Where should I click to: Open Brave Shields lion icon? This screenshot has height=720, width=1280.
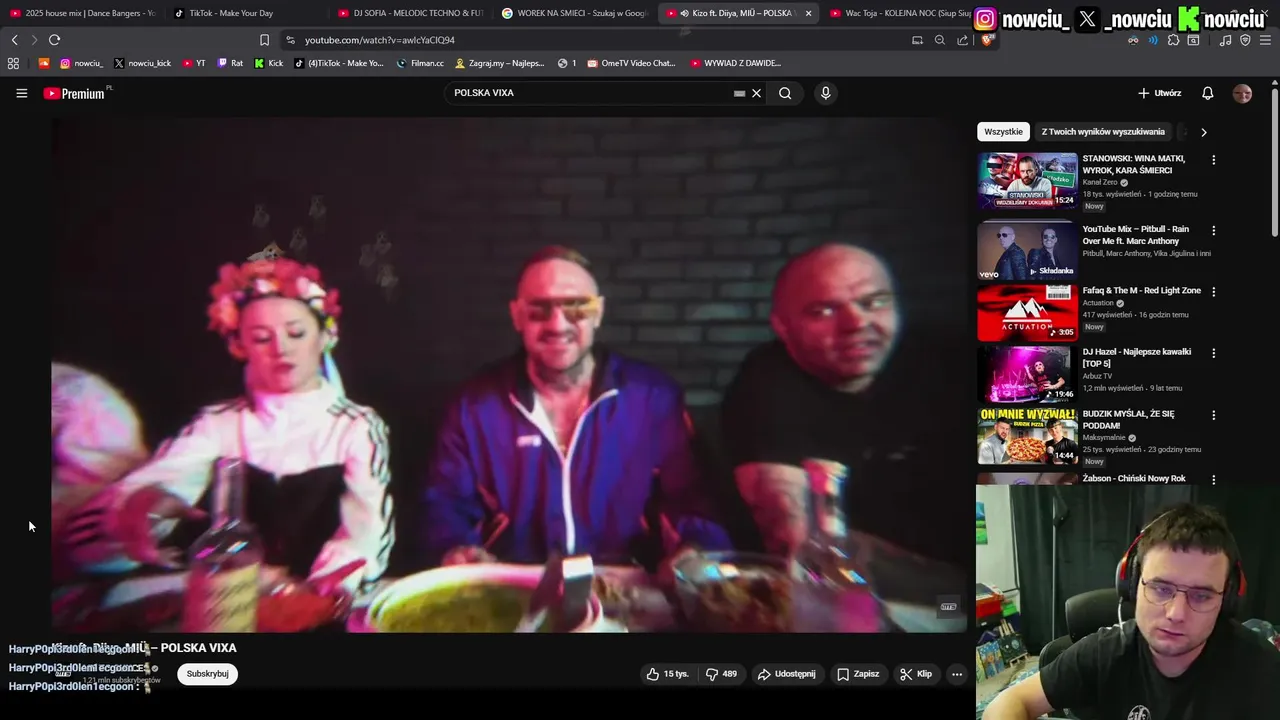coord(986,40)
